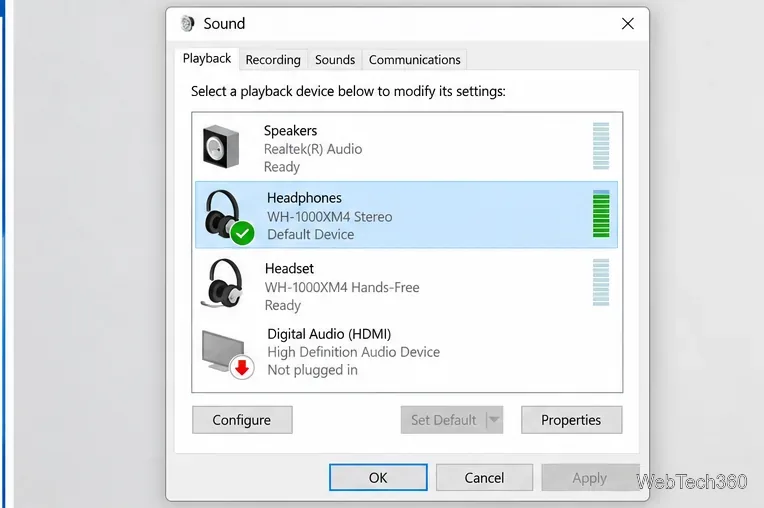Screen dimensions: 764x508
Task: Click the Headphones green level meter
Action: tap(601, 214)
